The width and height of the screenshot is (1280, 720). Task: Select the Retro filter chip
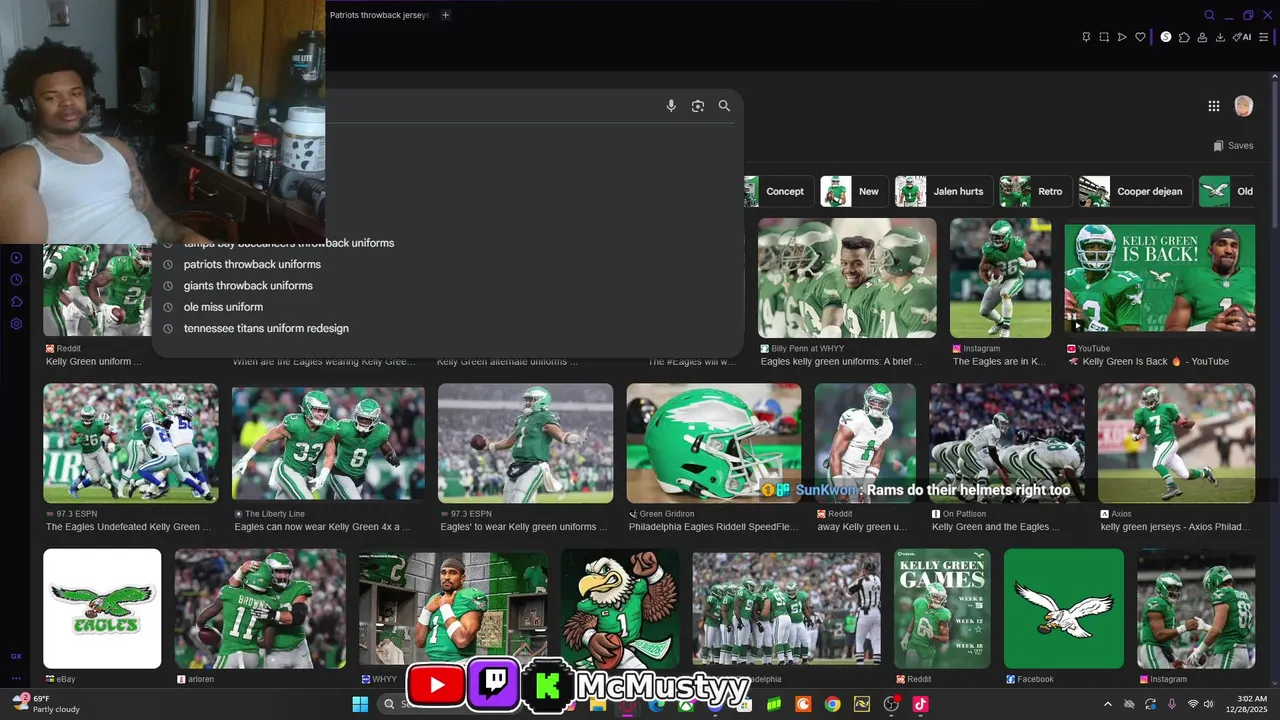pyautogui.click(x=1036, y=191)
